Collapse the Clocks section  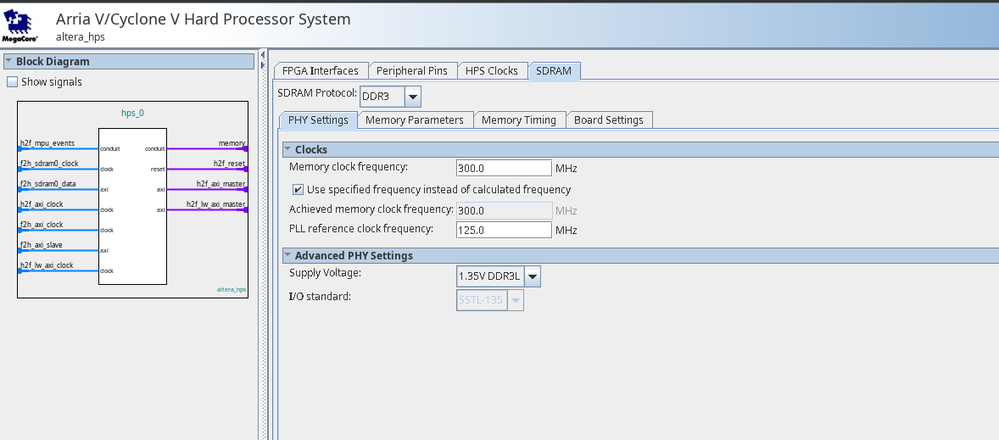point(287,149)
